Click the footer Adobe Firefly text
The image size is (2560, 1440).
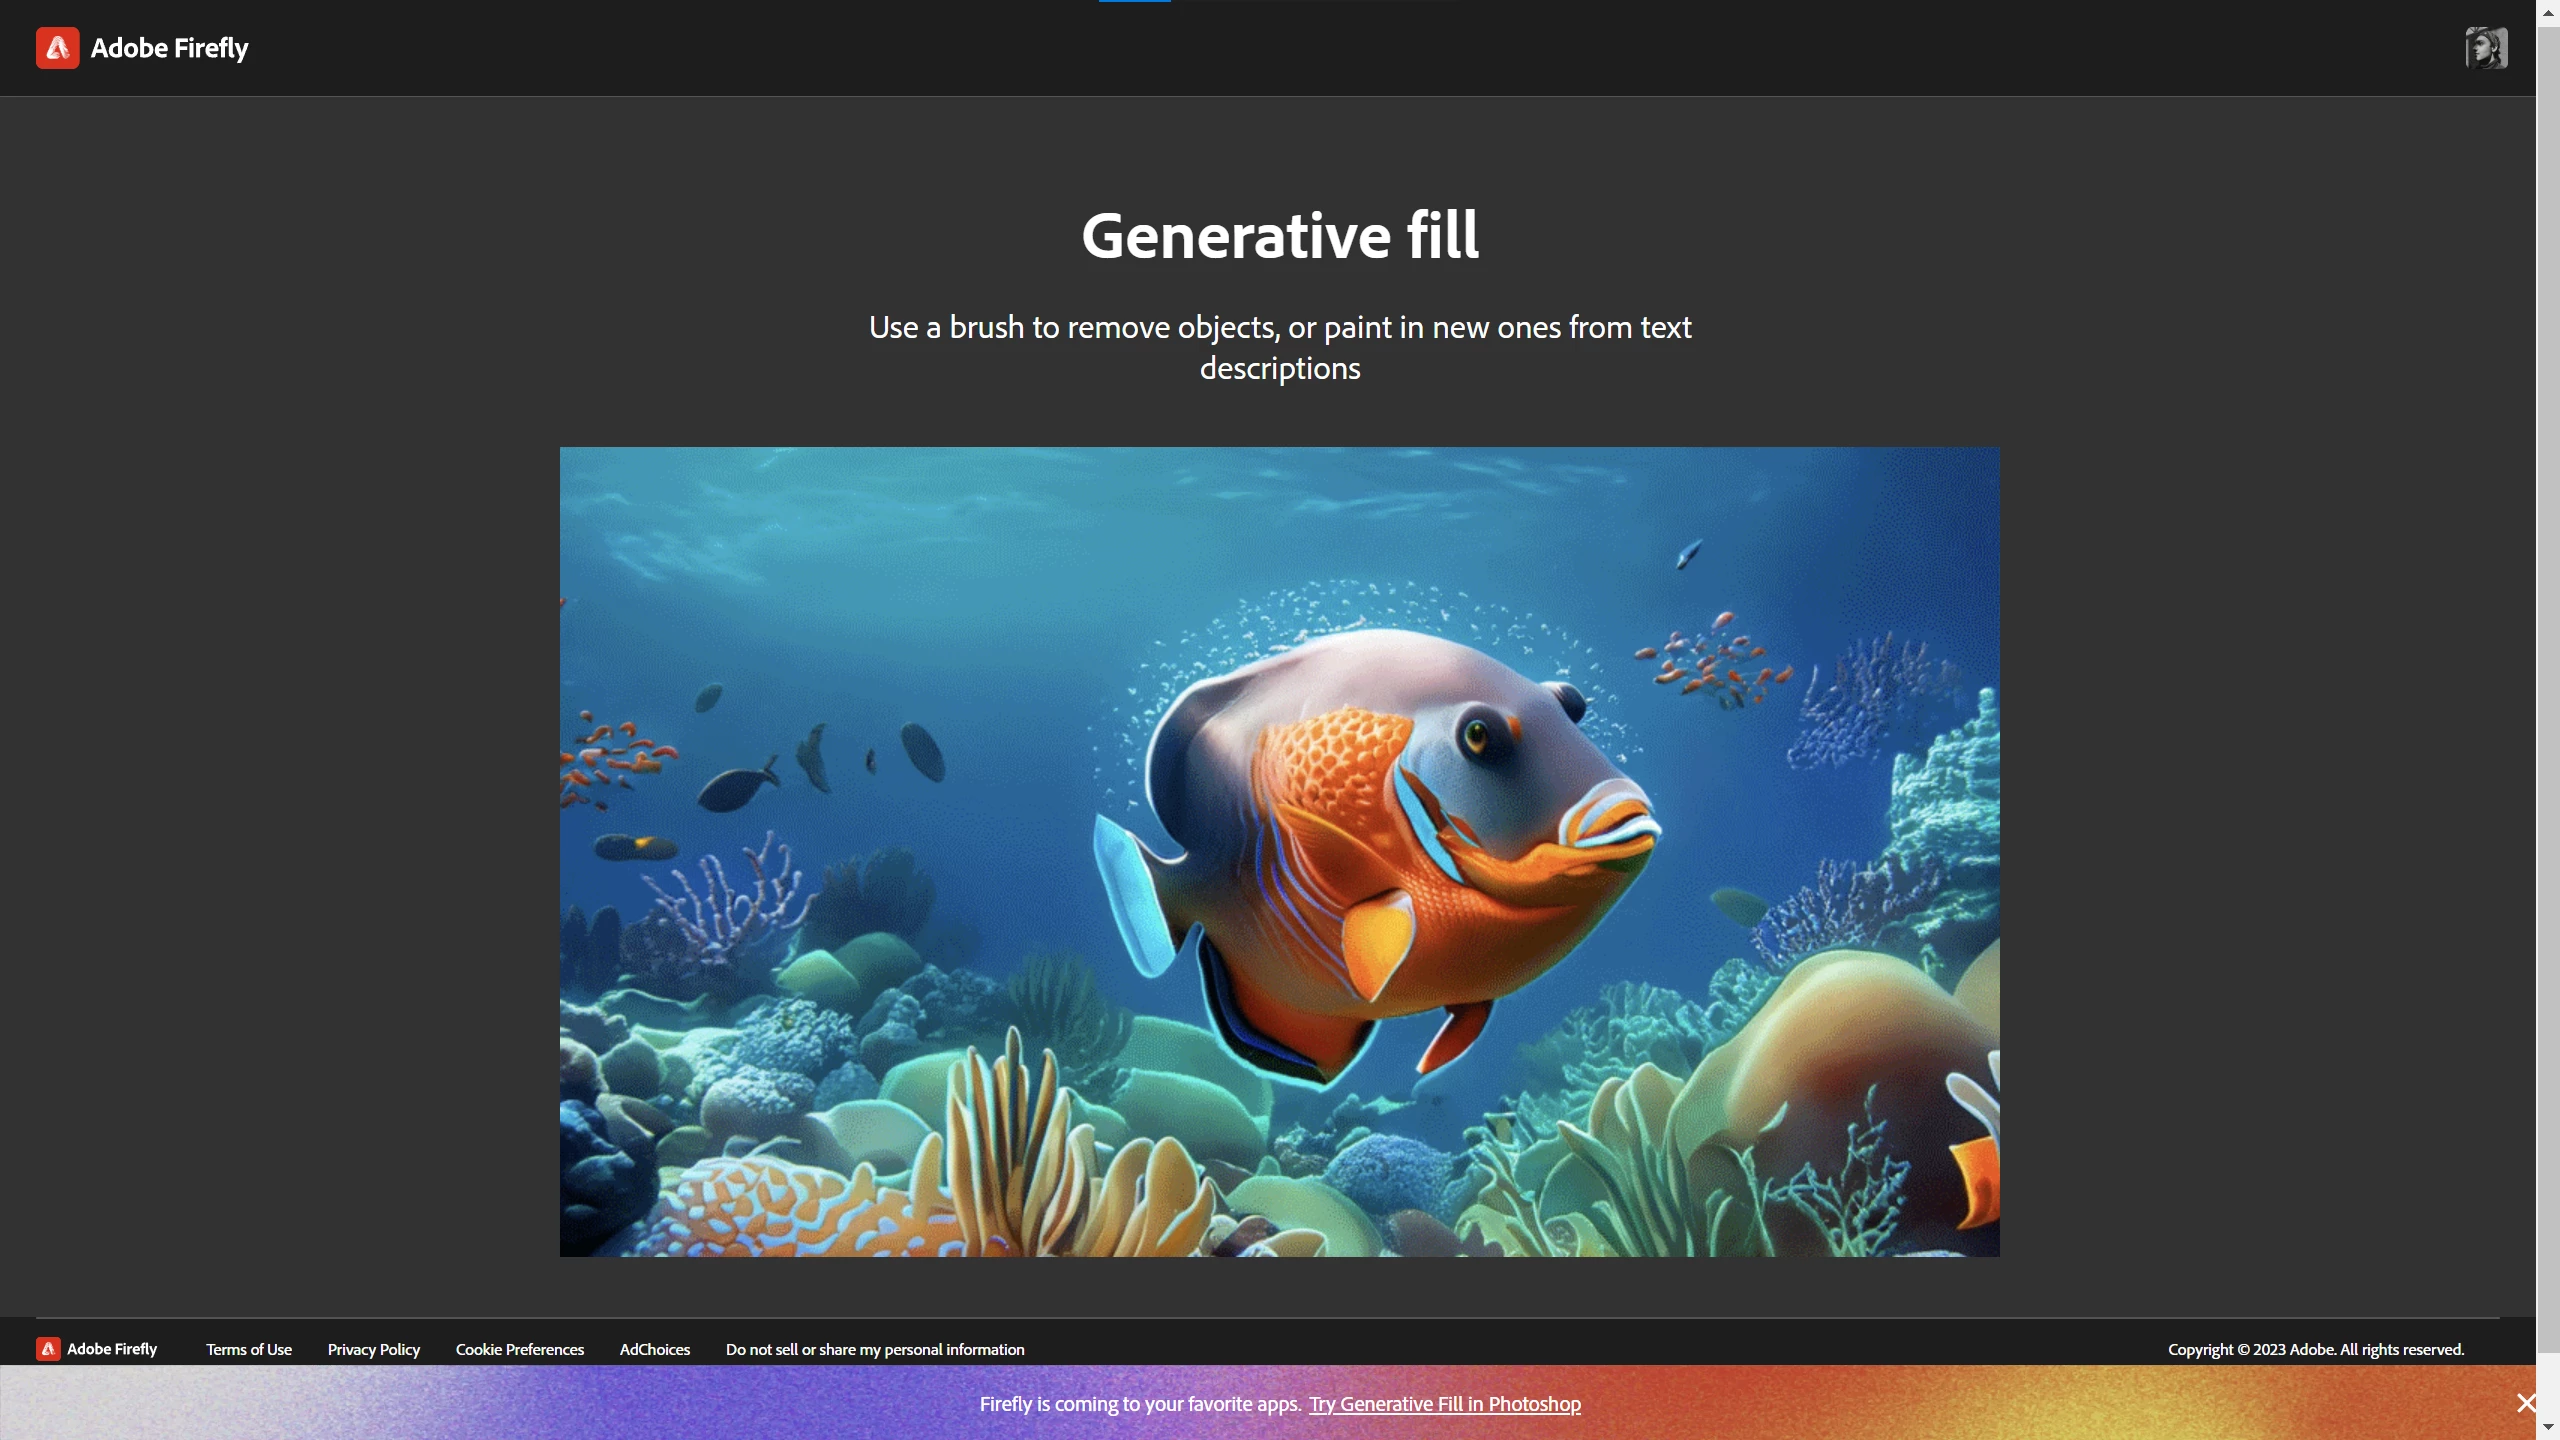coord(112,1349)
